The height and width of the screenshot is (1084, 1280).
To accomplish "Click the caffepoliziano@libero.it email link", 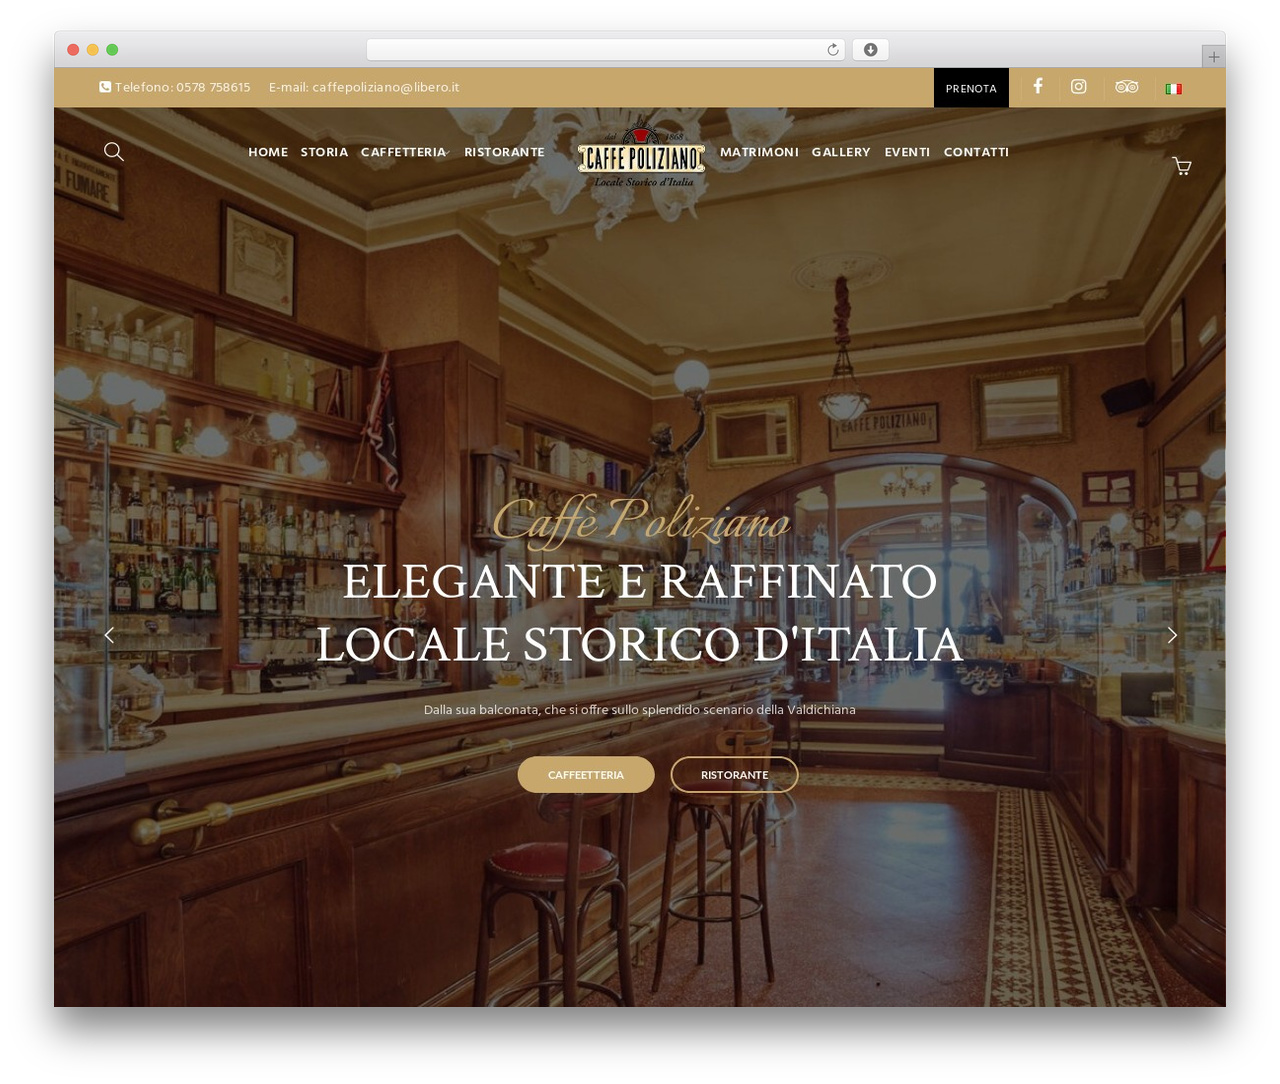I will pos(385,87).
